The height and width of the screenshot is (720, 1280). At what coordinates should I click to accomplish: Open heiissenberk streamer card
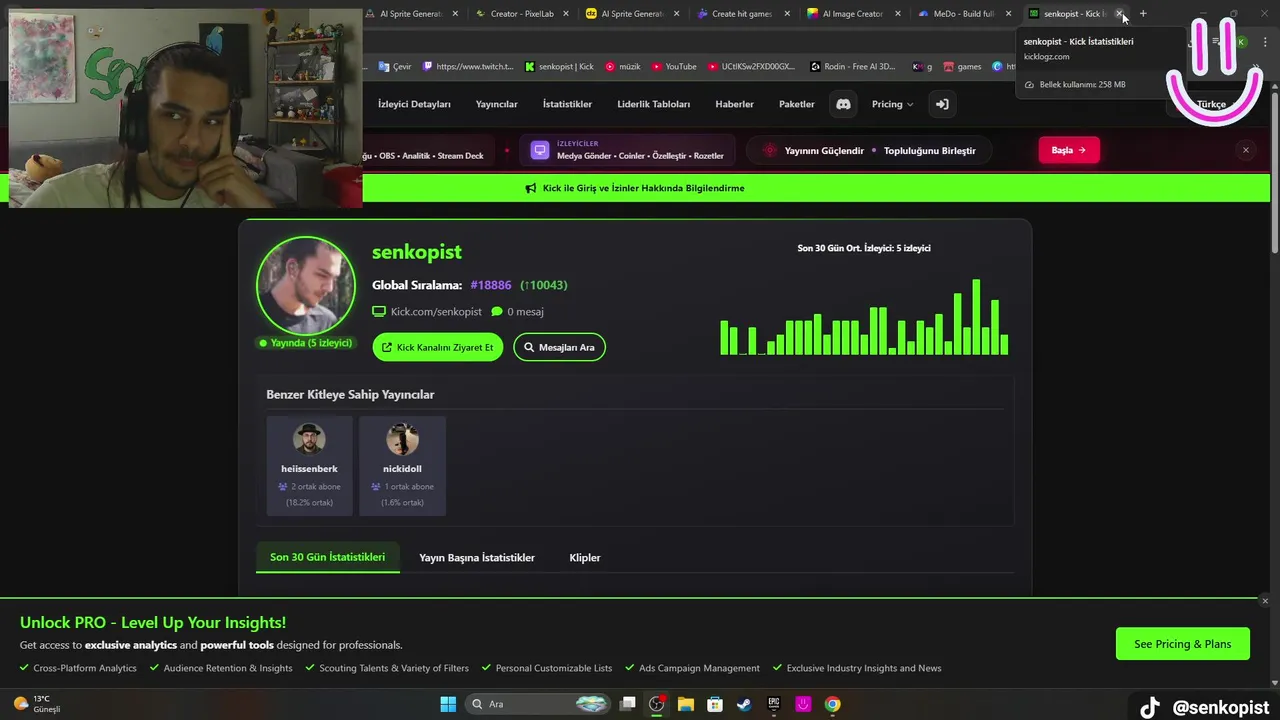[309, 466]
